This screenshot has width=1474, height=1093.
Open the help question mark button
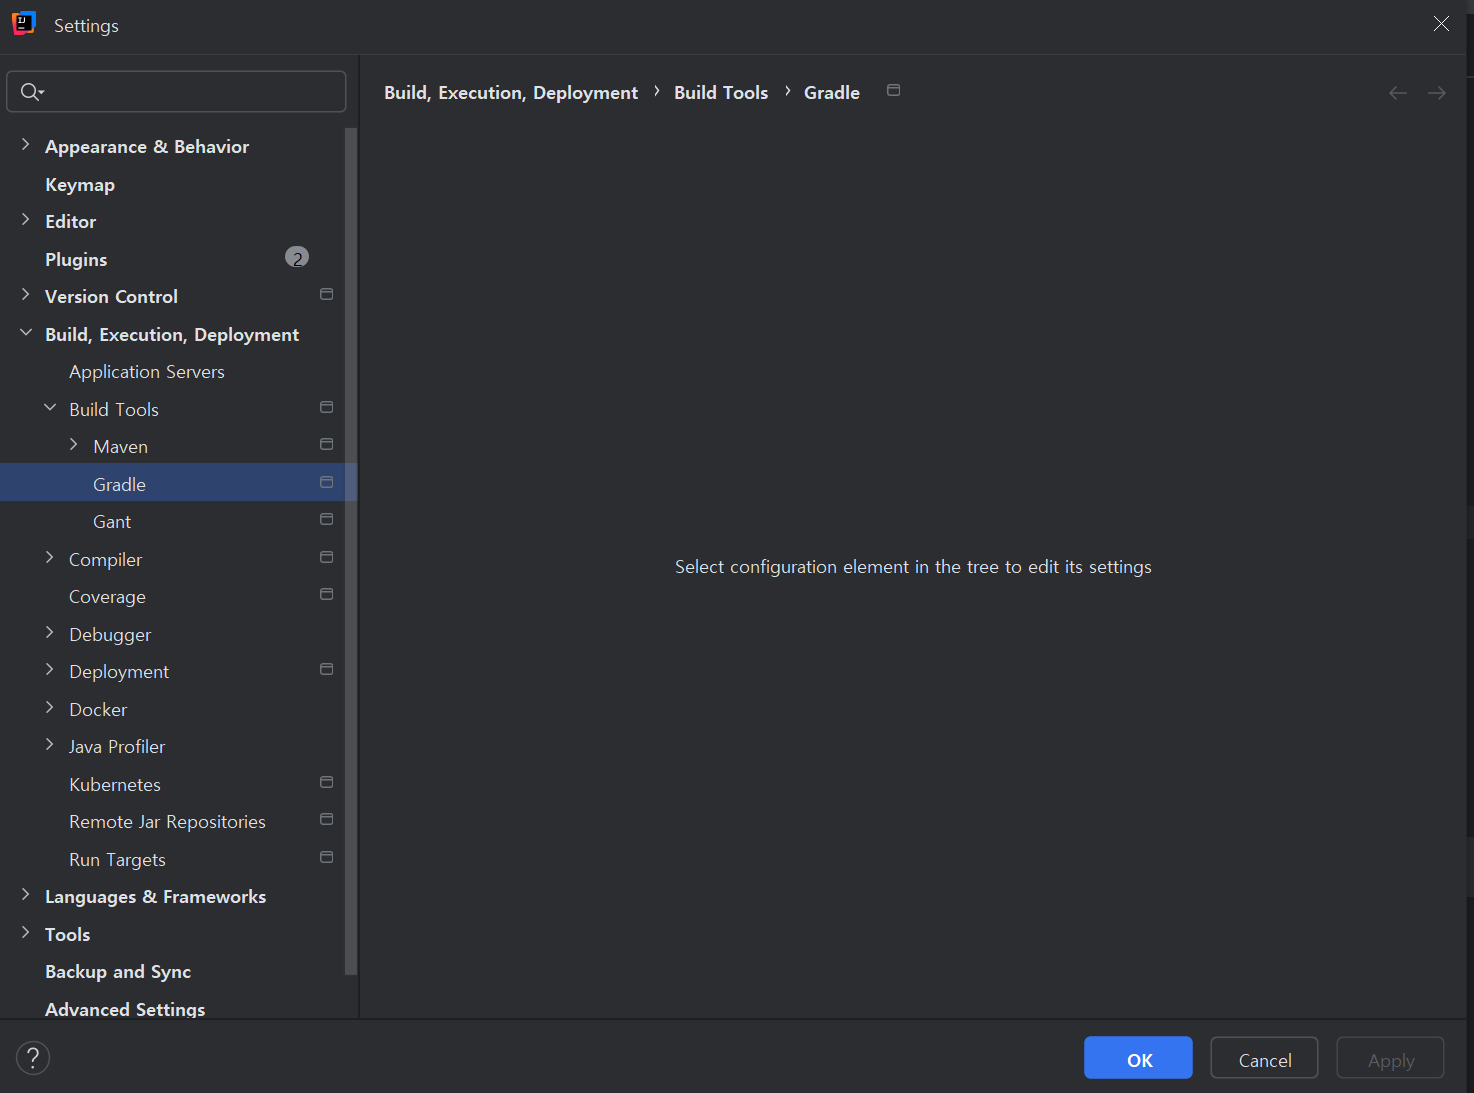pyautogui.click(x=33, y=1057)
